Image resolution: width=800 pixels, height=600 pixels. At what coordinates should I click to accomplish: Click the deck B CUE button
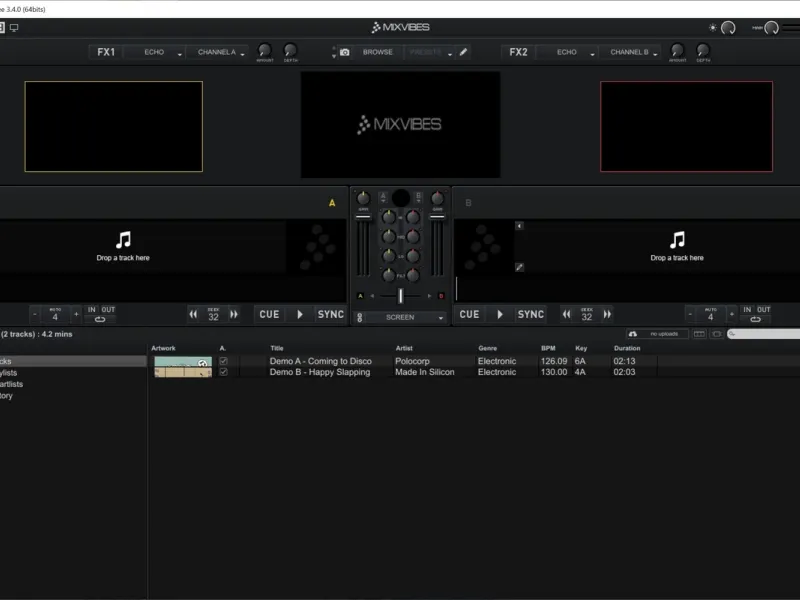[469, 314]
